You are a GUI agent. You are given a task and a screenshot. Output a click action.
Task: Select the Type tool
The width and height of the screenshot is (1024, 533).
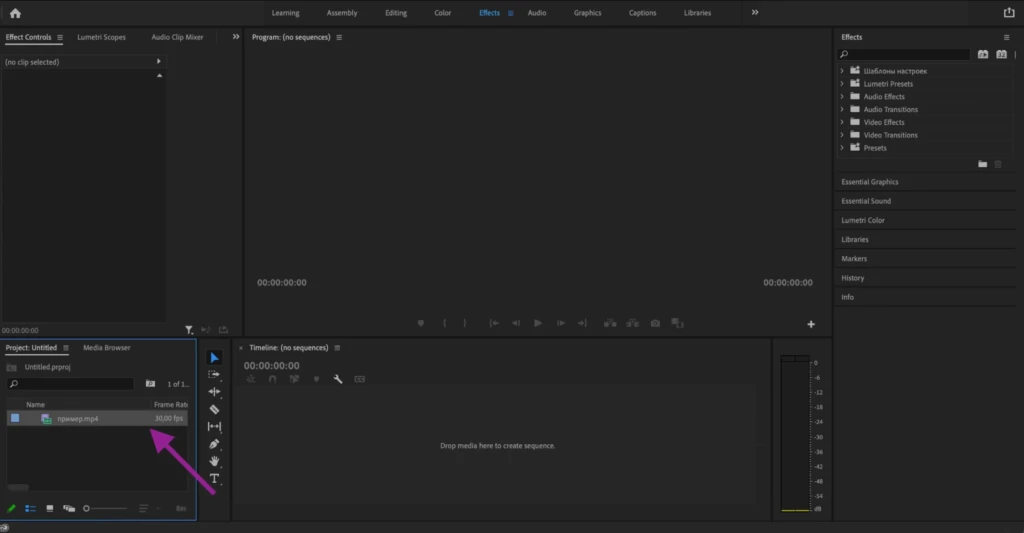pyautogui.click(x=214, y=479)
